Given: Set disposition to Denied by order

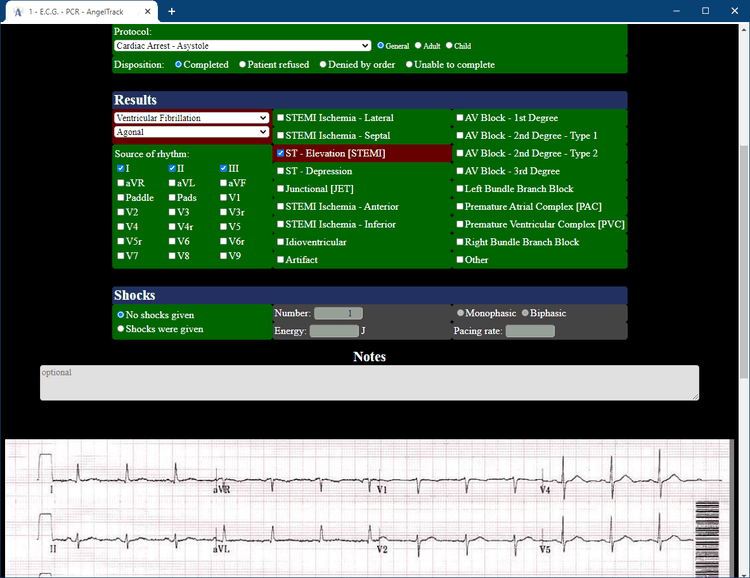Looking at the screenshot, I should click(323, 64).
